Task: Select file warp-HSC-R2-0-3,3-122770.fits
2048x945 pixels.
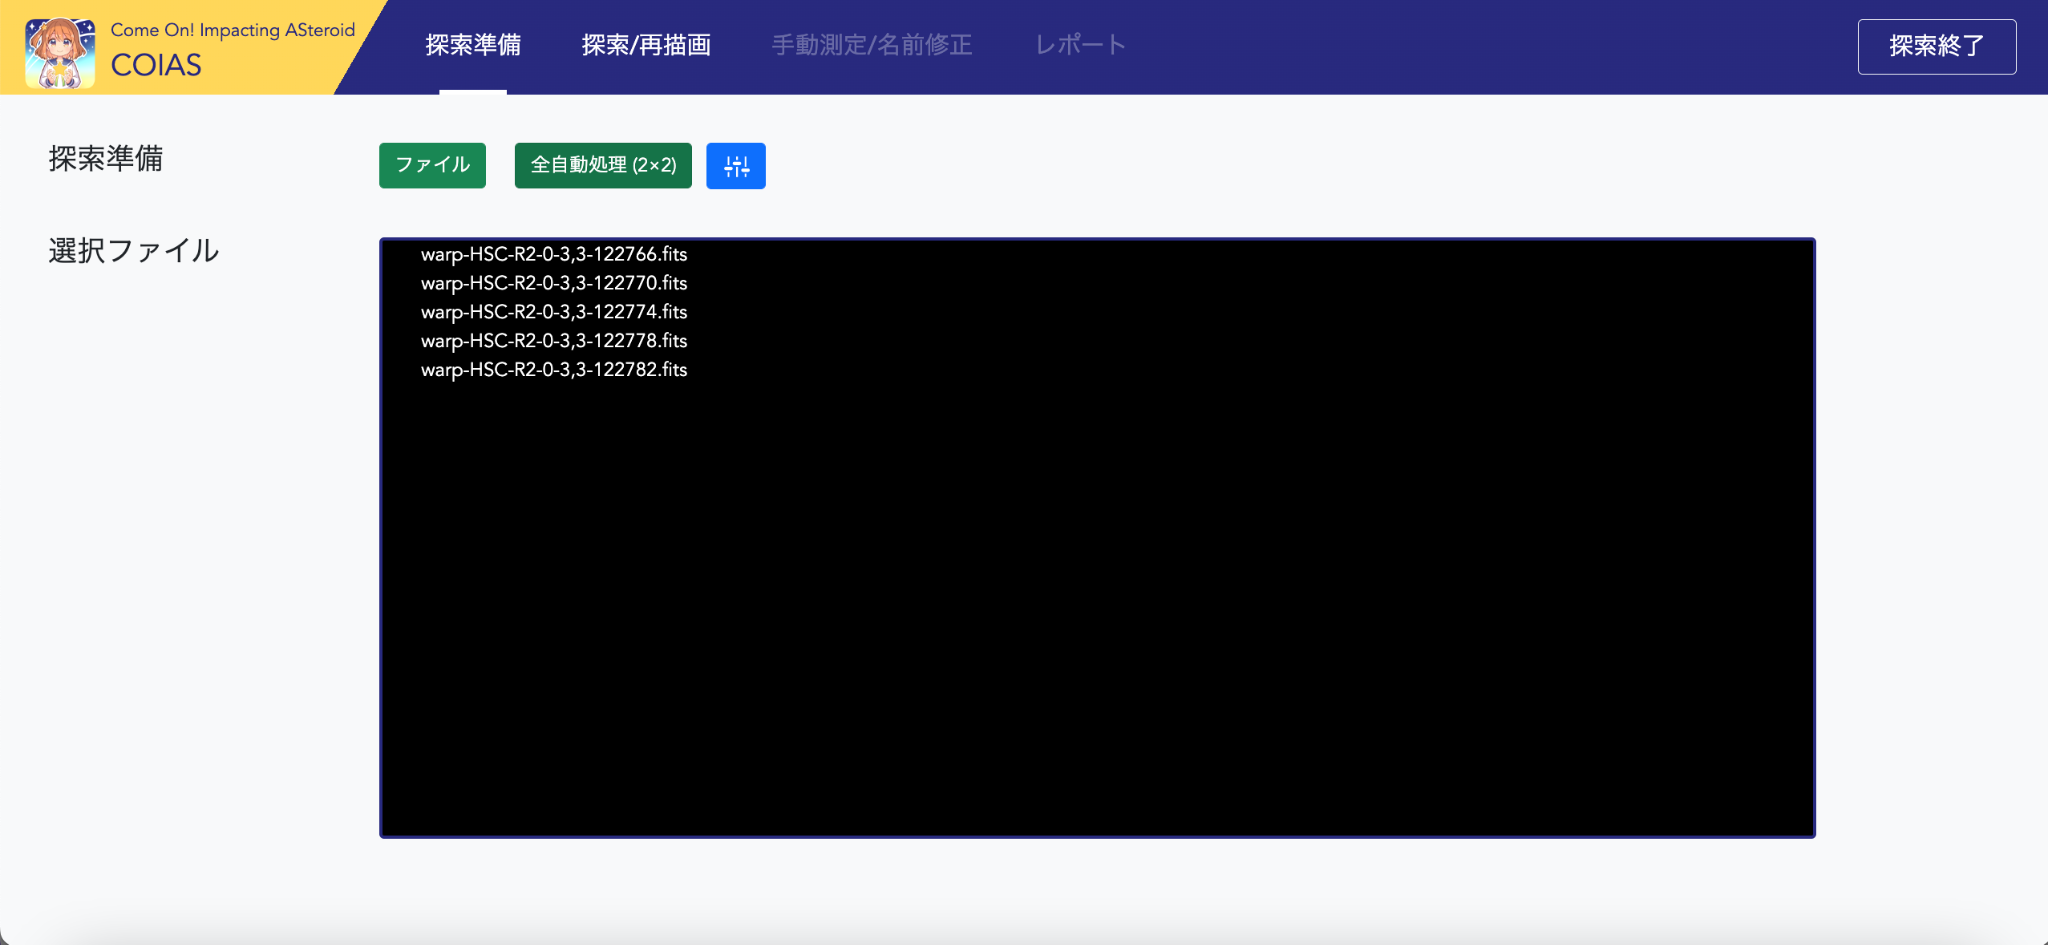Action: [554, 284]
